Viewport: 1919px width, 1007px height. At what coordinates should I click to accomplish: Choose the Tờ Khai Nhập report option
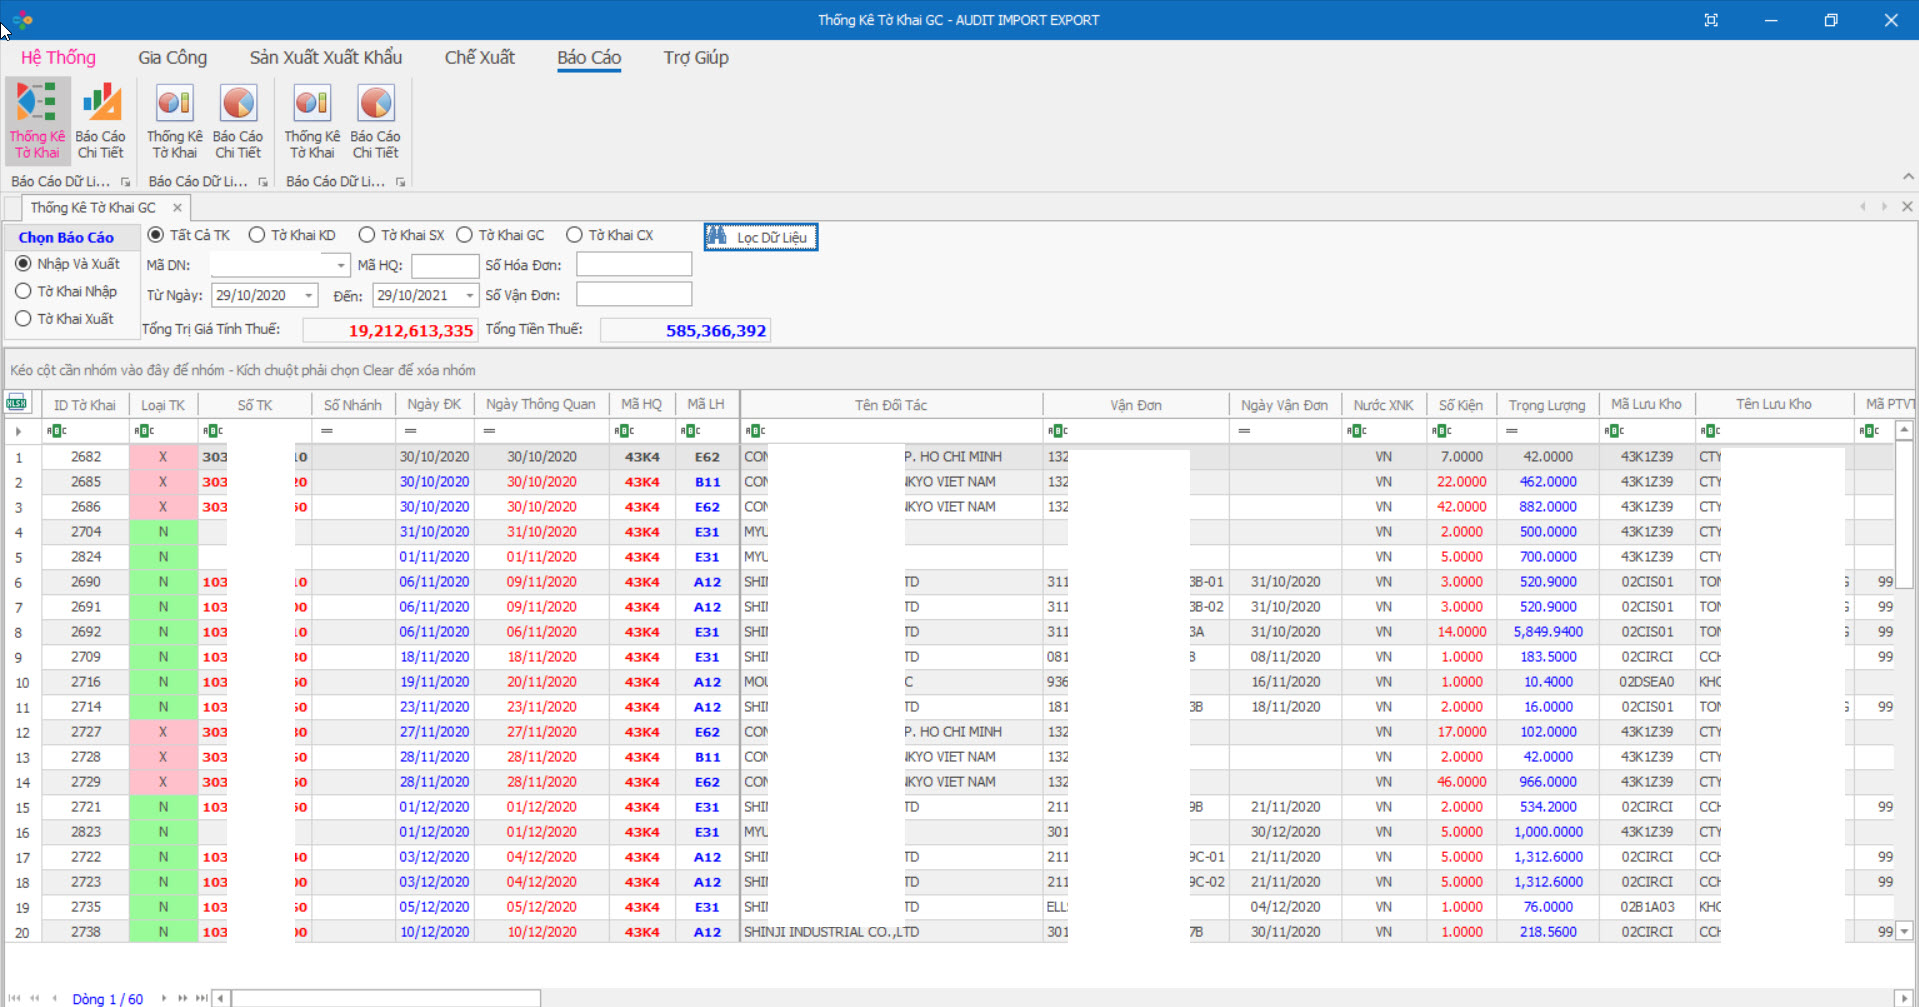[x=23, y=291]
